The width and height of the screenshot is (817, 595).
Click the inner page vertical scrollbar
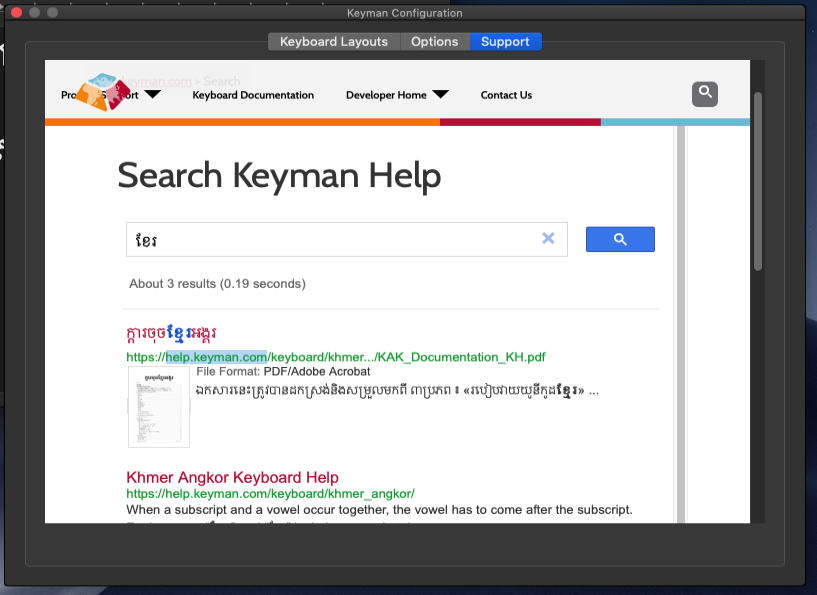pyautogui.click(x=680, y=323)
